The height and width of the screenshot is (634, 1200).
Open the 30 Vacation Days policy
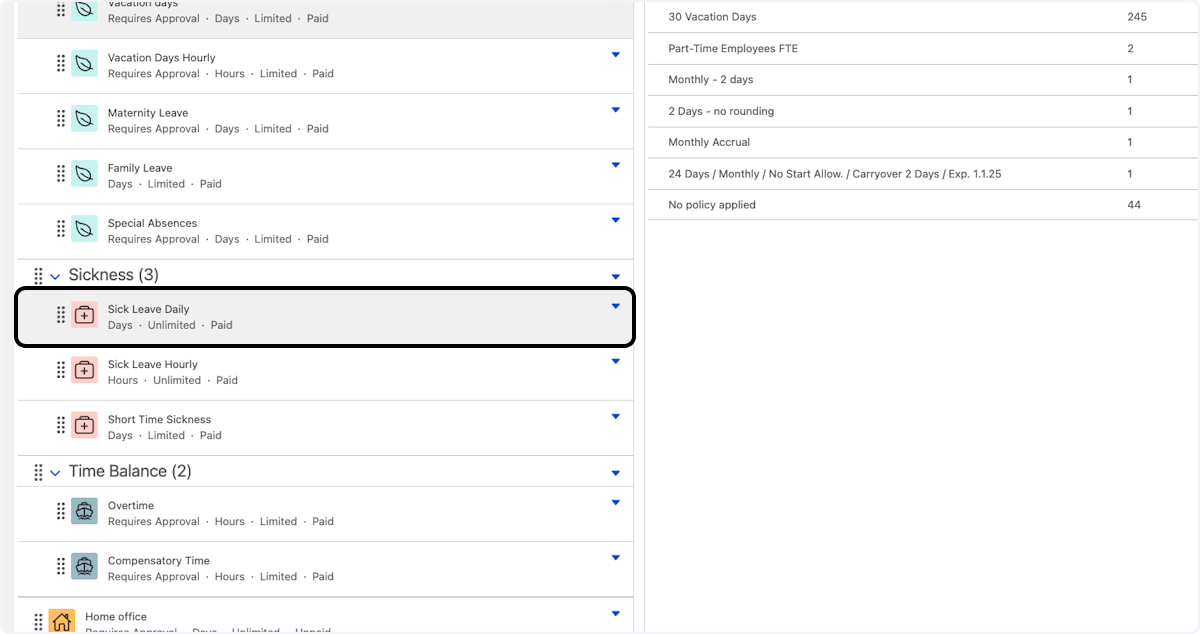pos(712,17)
